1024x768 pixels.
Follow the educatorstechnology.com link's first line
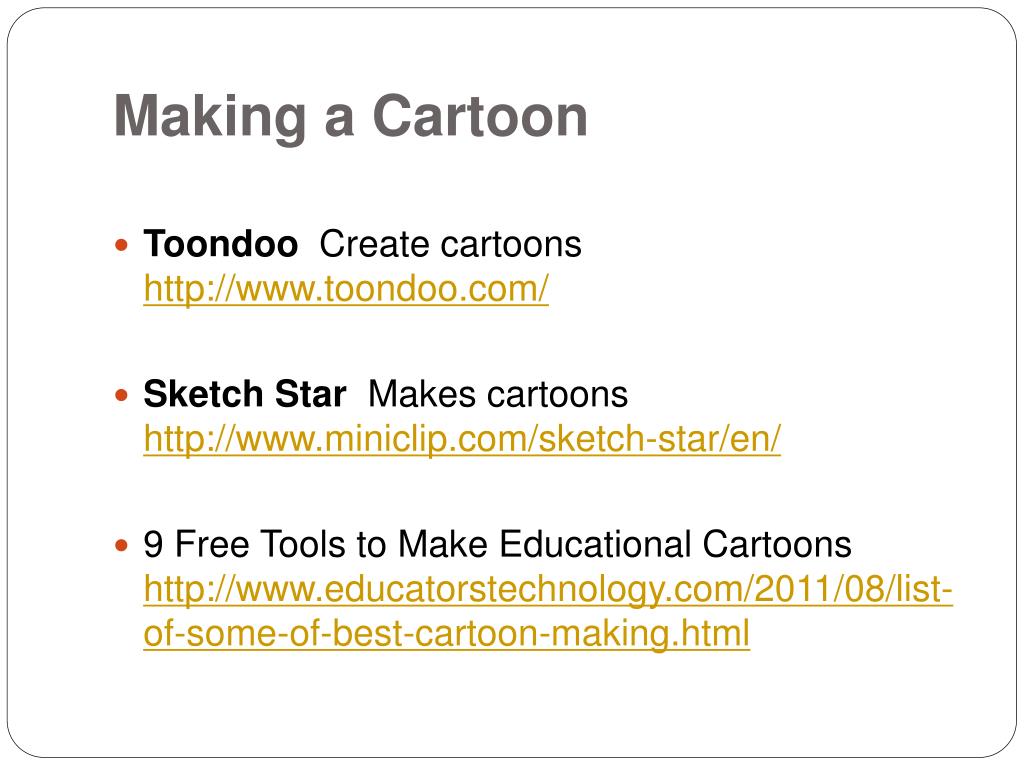(x=548, y=589)
